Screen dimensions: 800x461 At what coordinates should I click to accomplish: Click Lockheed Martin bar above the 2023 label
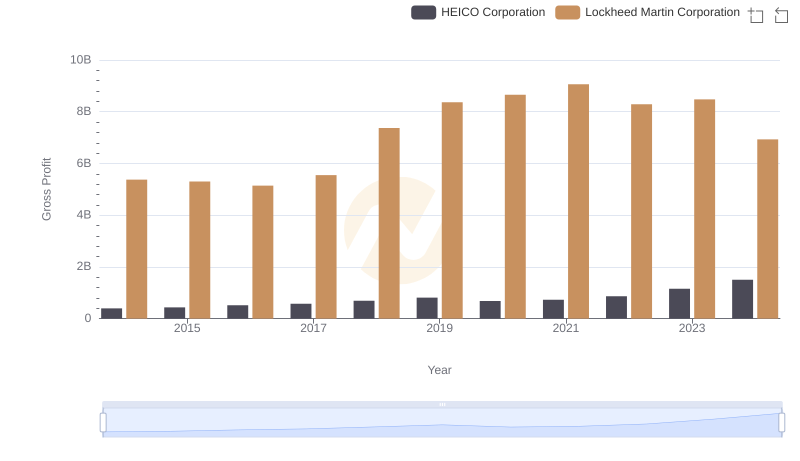point(705,209)
